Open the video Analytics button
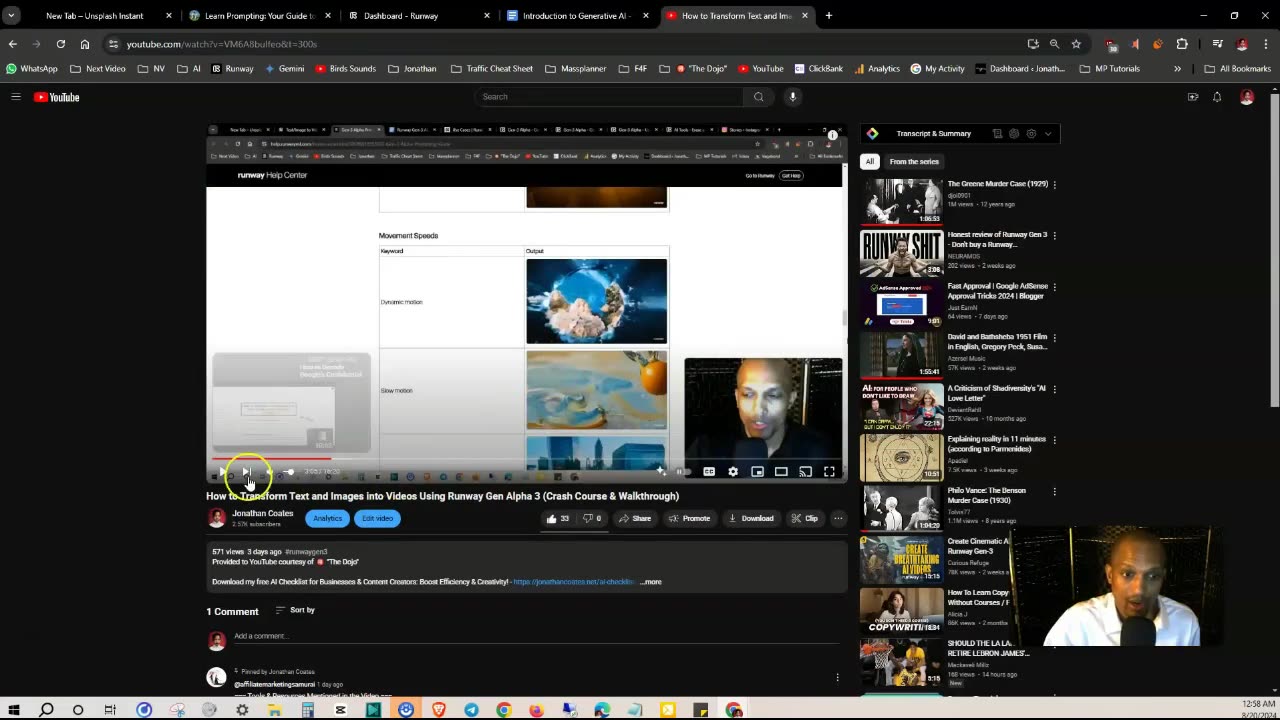1280x720 pixels. [x=327, y=518]
